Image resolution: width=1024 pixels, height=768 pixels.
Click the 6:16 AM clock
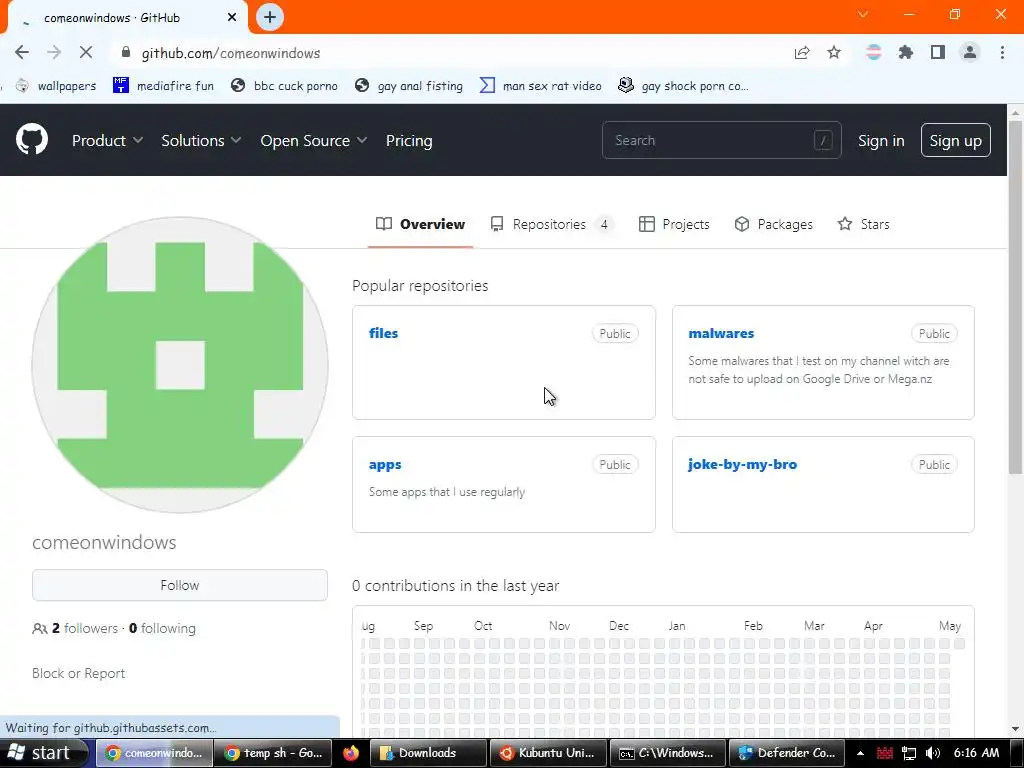tap(976, 753)
